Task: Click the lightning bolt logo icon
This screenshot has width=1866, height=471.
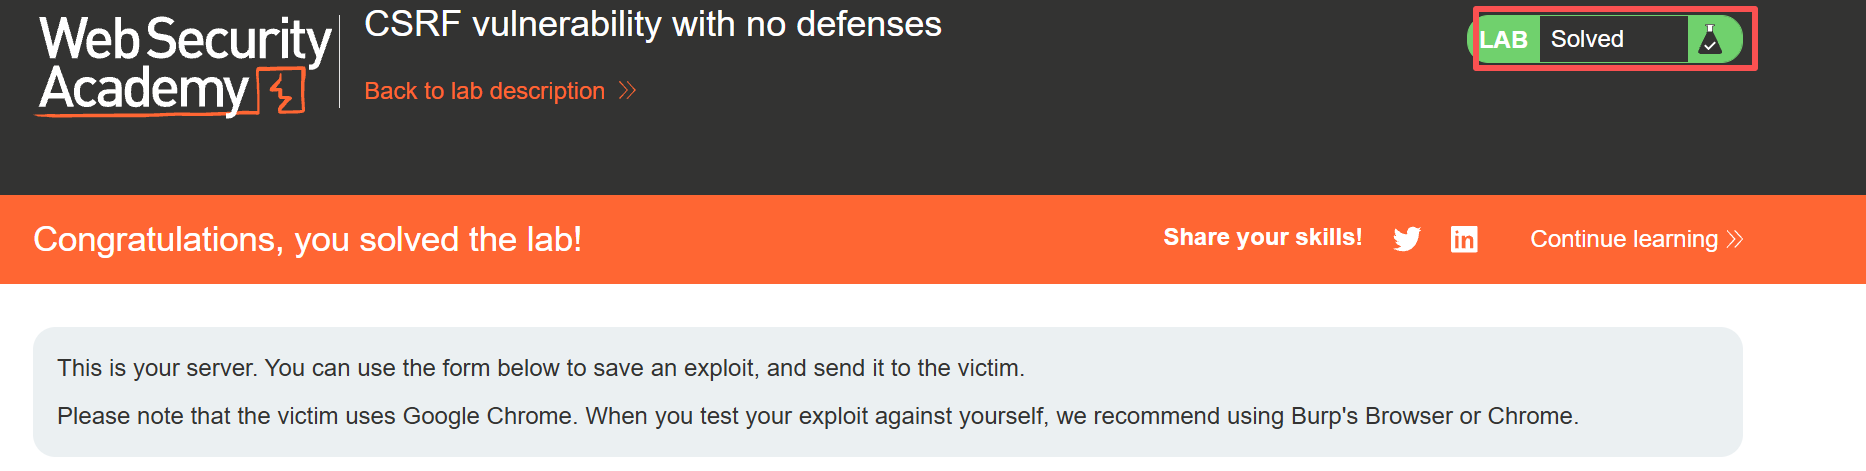Action: click(284, 92)
